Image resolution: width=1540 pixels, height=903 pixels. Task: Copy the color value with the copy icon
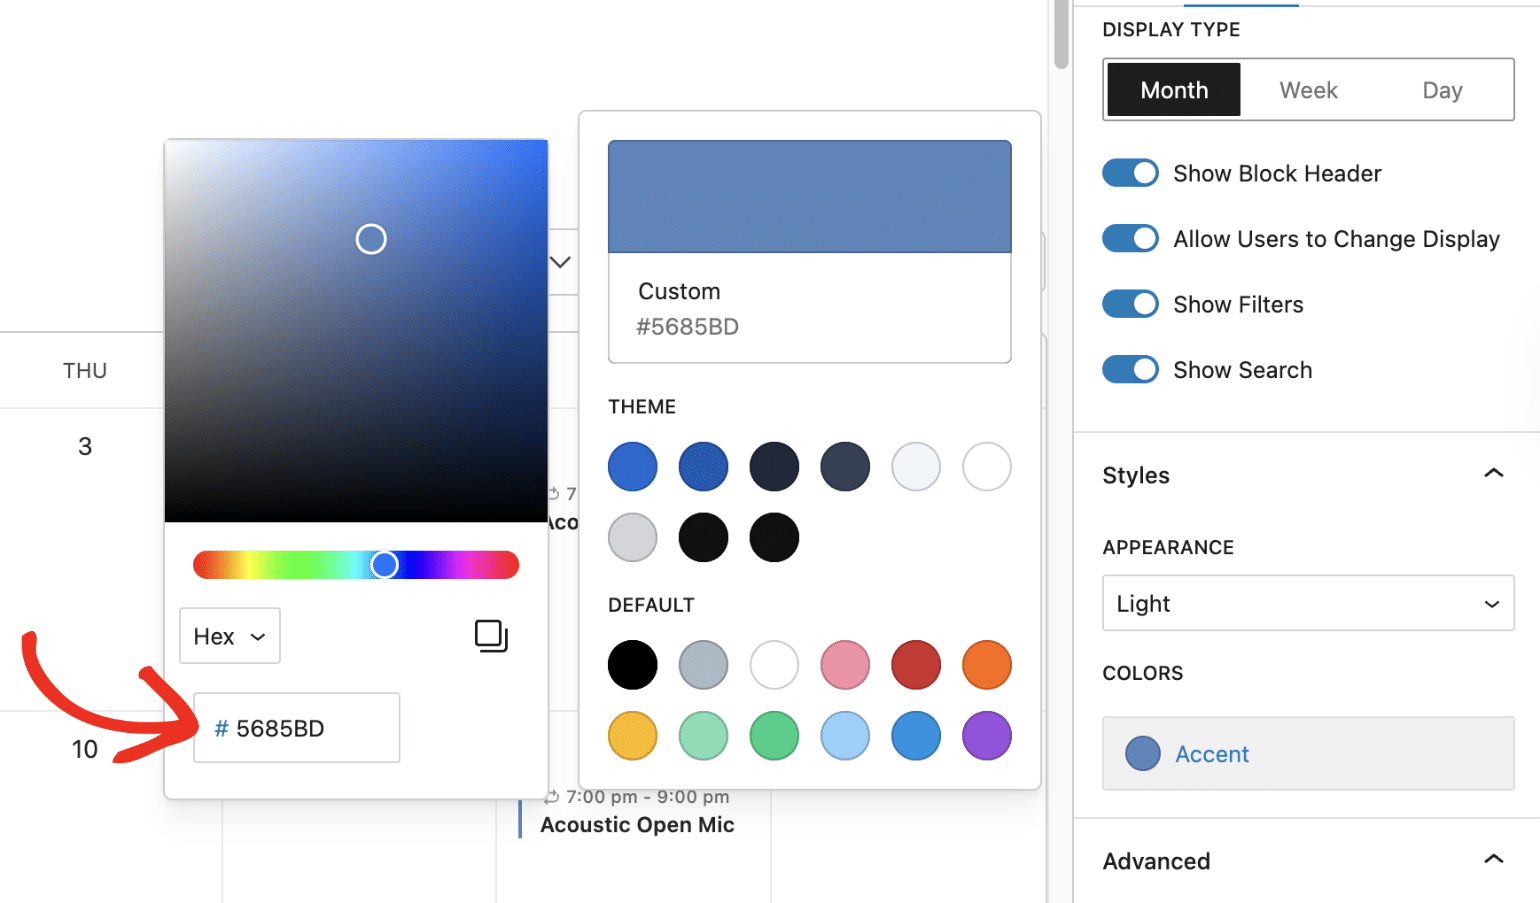[491, 636]
